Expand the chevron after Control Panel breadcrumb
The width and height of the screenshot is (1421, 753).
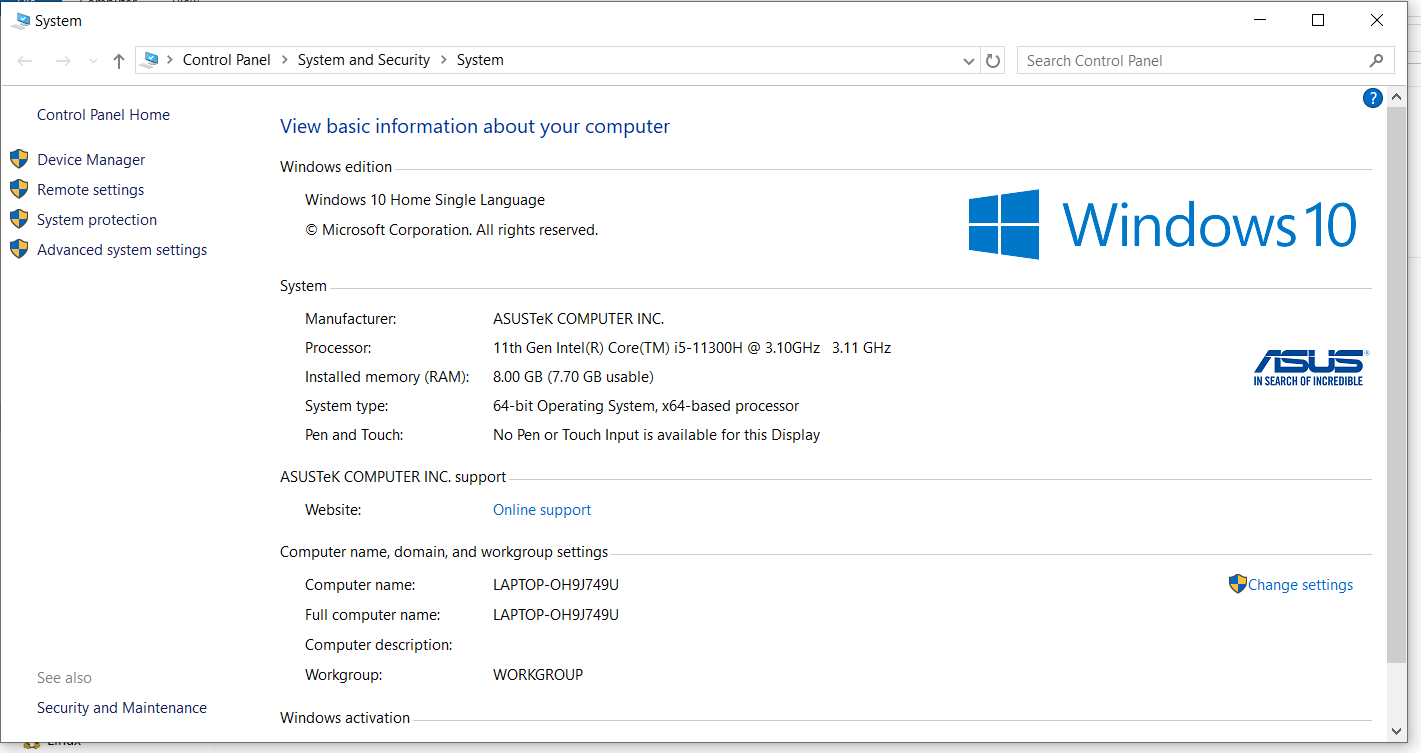pyautogui.click(x=285, y=60)
